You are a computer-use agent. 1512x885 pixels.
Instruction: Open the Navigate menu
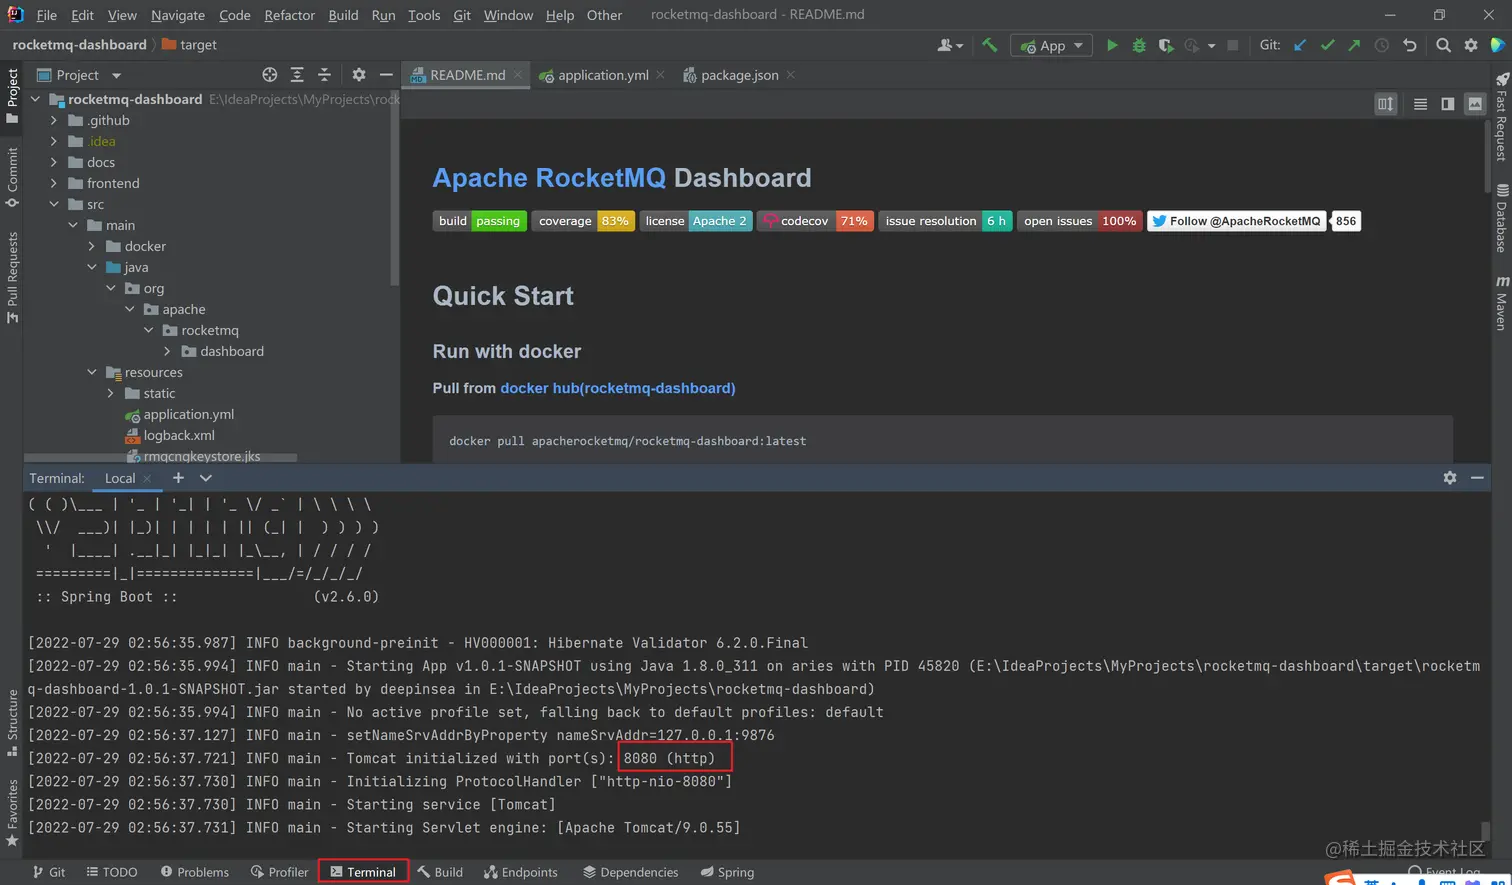[x=178, y=15]
